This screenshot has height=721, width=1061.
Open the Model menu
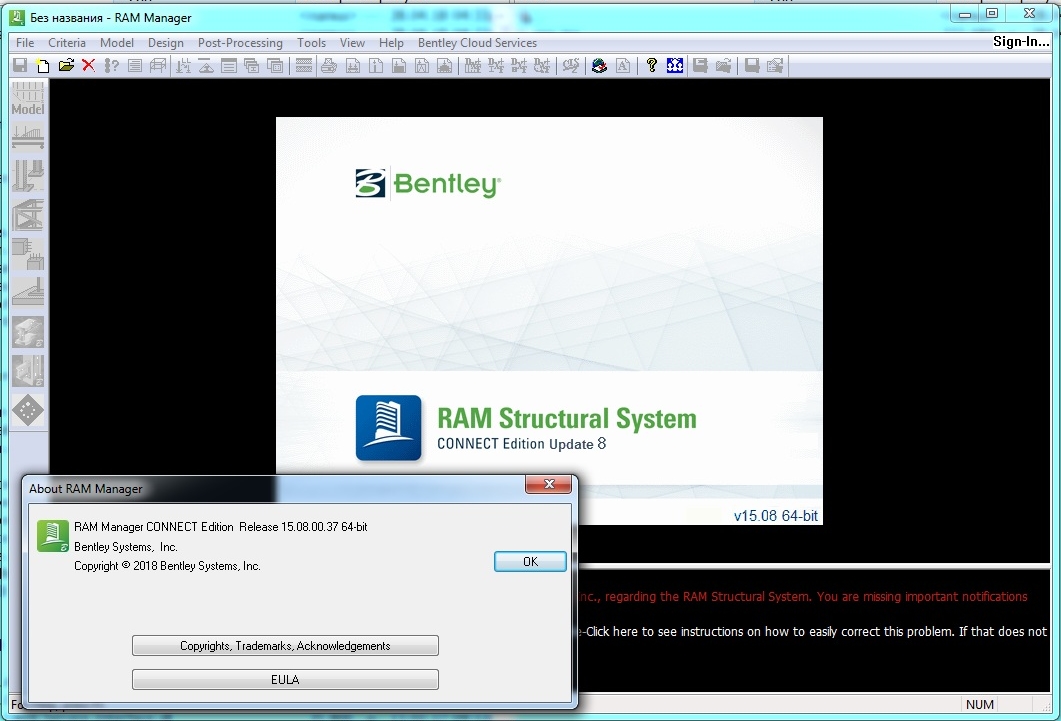coord(117,43)
